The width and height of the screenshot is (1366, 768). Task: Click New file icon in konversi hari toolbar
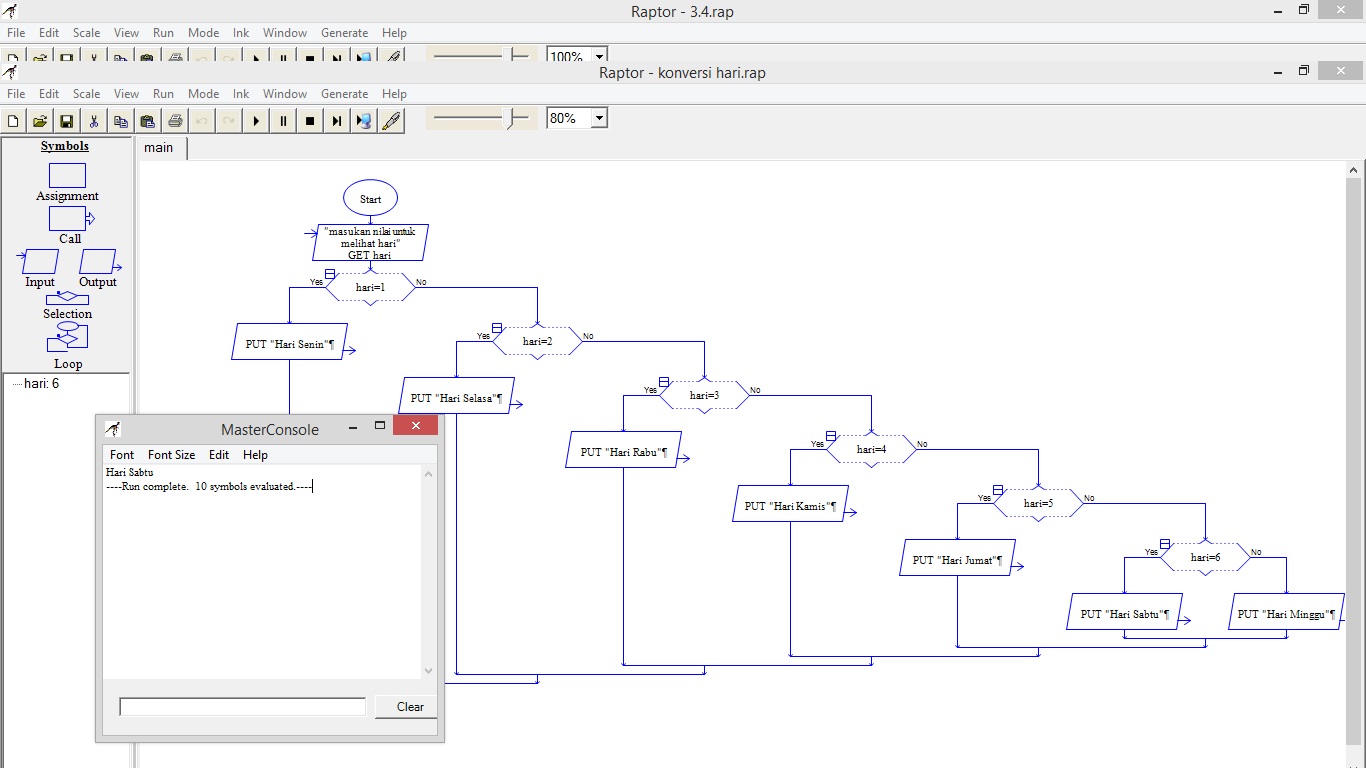coord(13,121)
